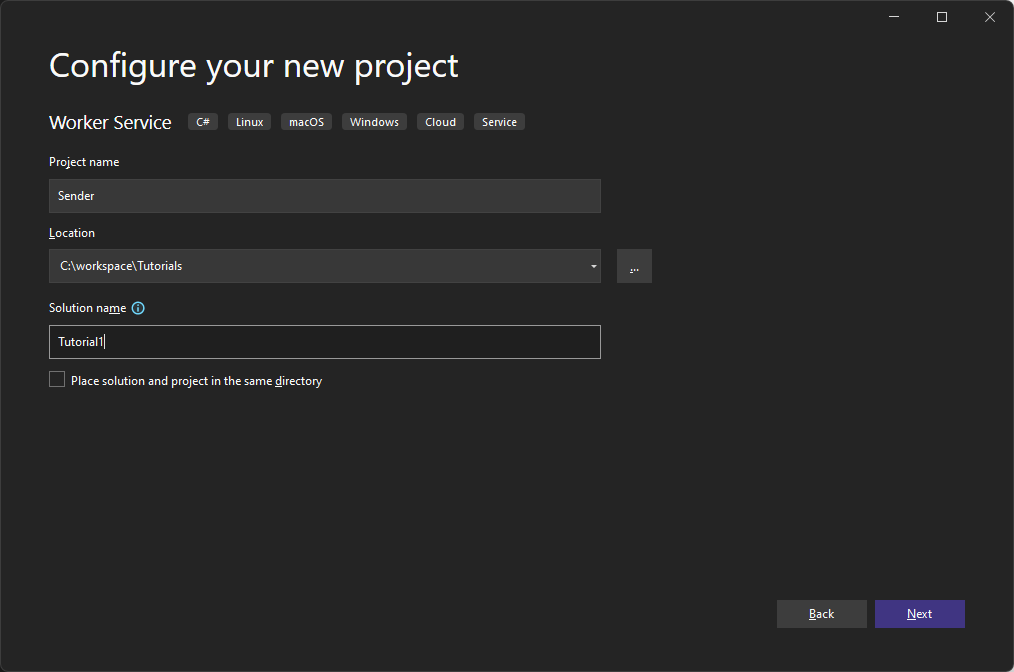Click the Cloud tag
Screen dimensions: 1014x672
pyautogui.click(x=440, y=121)
